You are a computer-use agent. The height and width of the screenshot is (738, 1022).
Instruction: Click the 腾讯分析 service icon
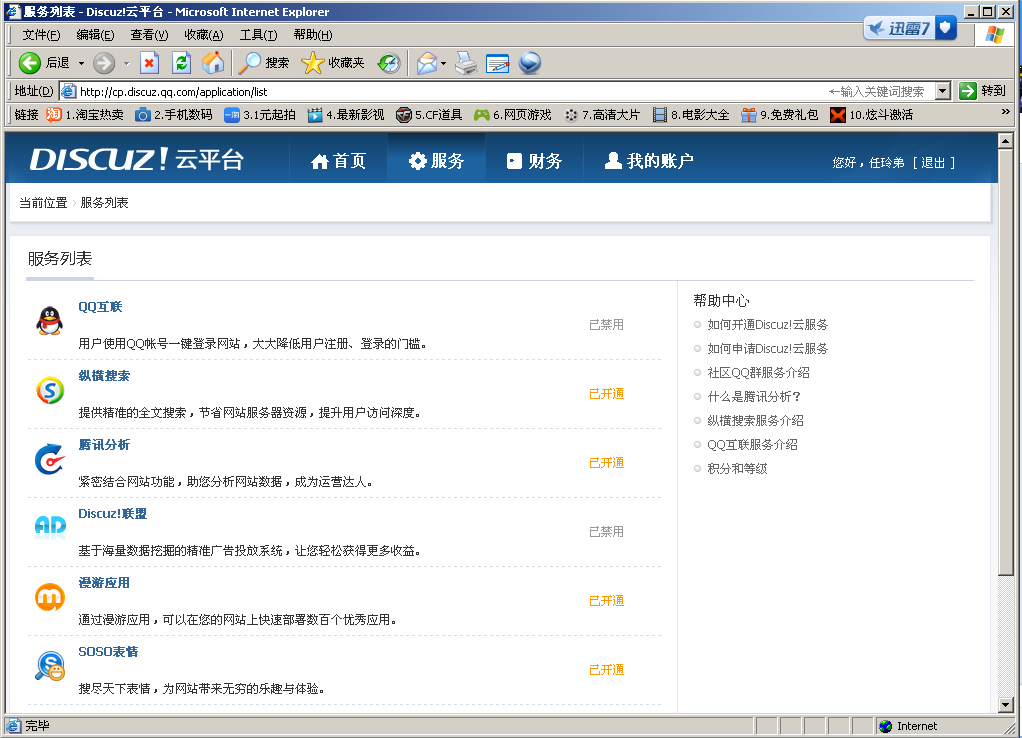(x=49, y=459)
